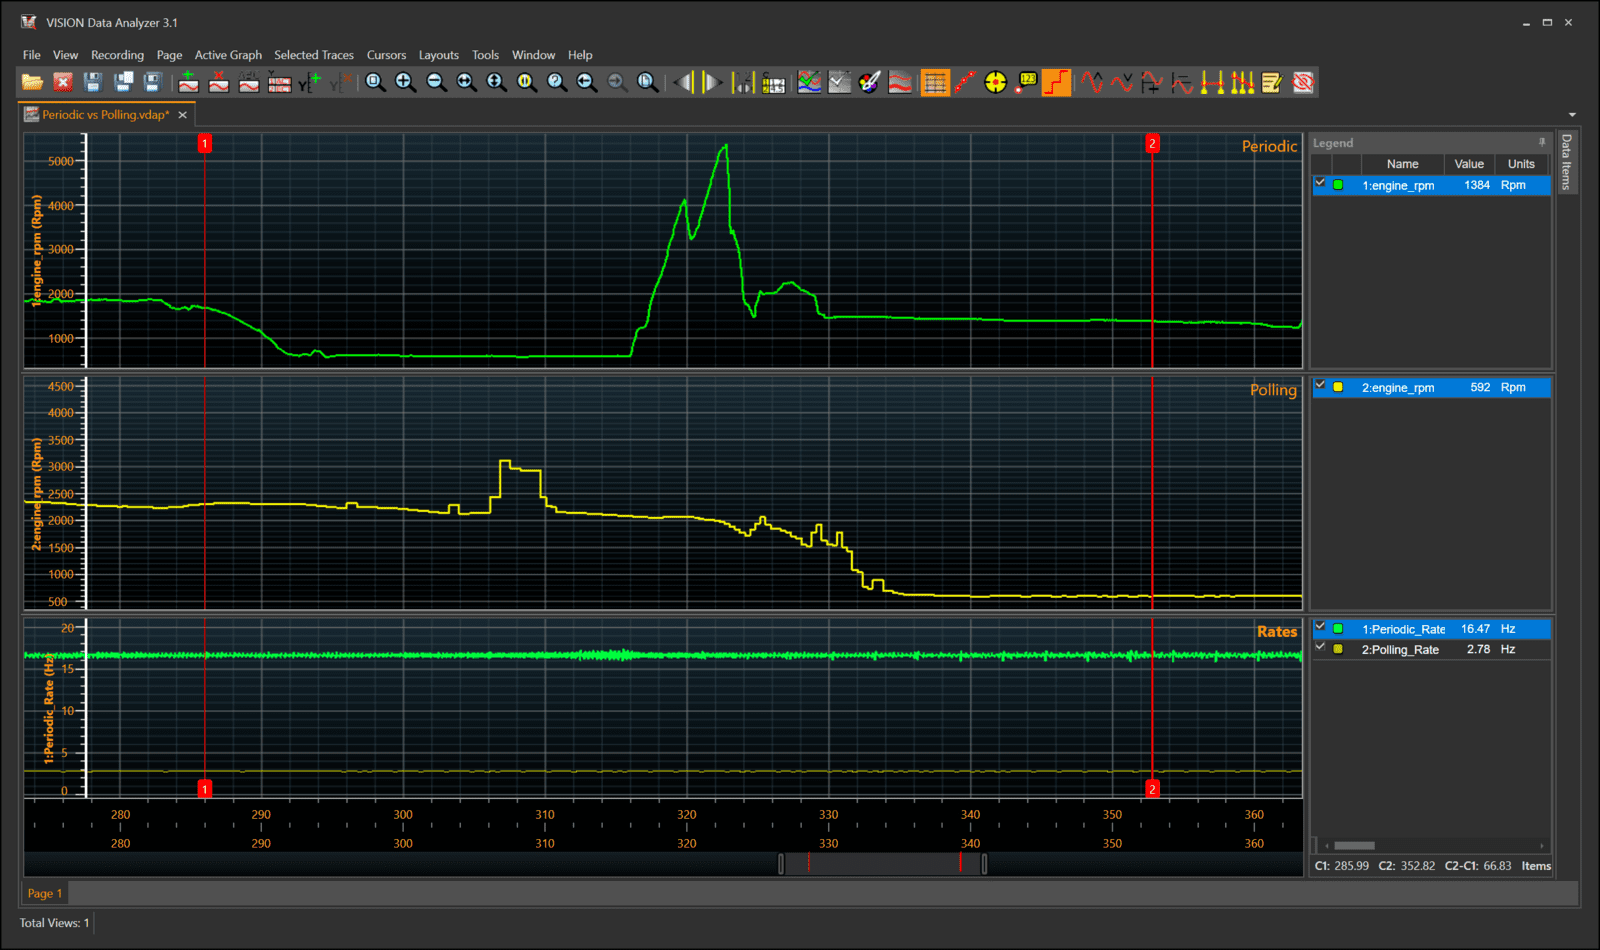Viewport: 1600px width, 950px height.
Task: Uncheck the 2:engine_rpm legend checkbox
Action: (1320, 386)
